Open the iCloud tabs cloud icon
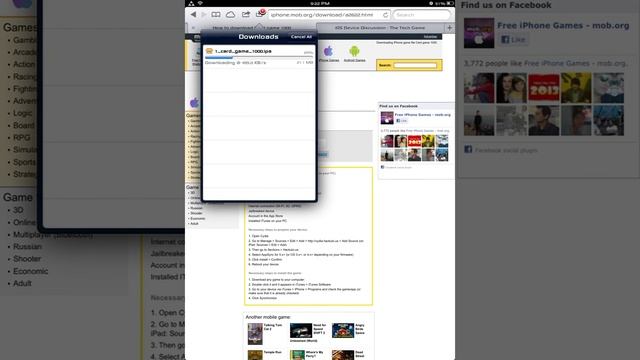The width and height of the screenshot is (640, 360). click(x=231, y=15)
